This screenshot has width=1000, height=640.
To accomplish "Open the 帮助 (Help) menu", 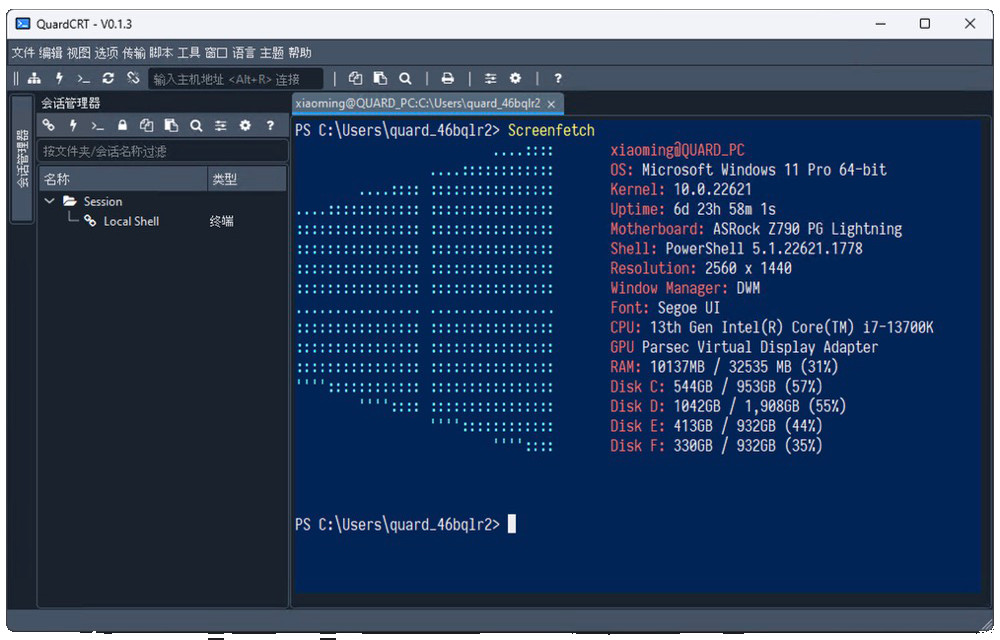I will click(300, 53).
